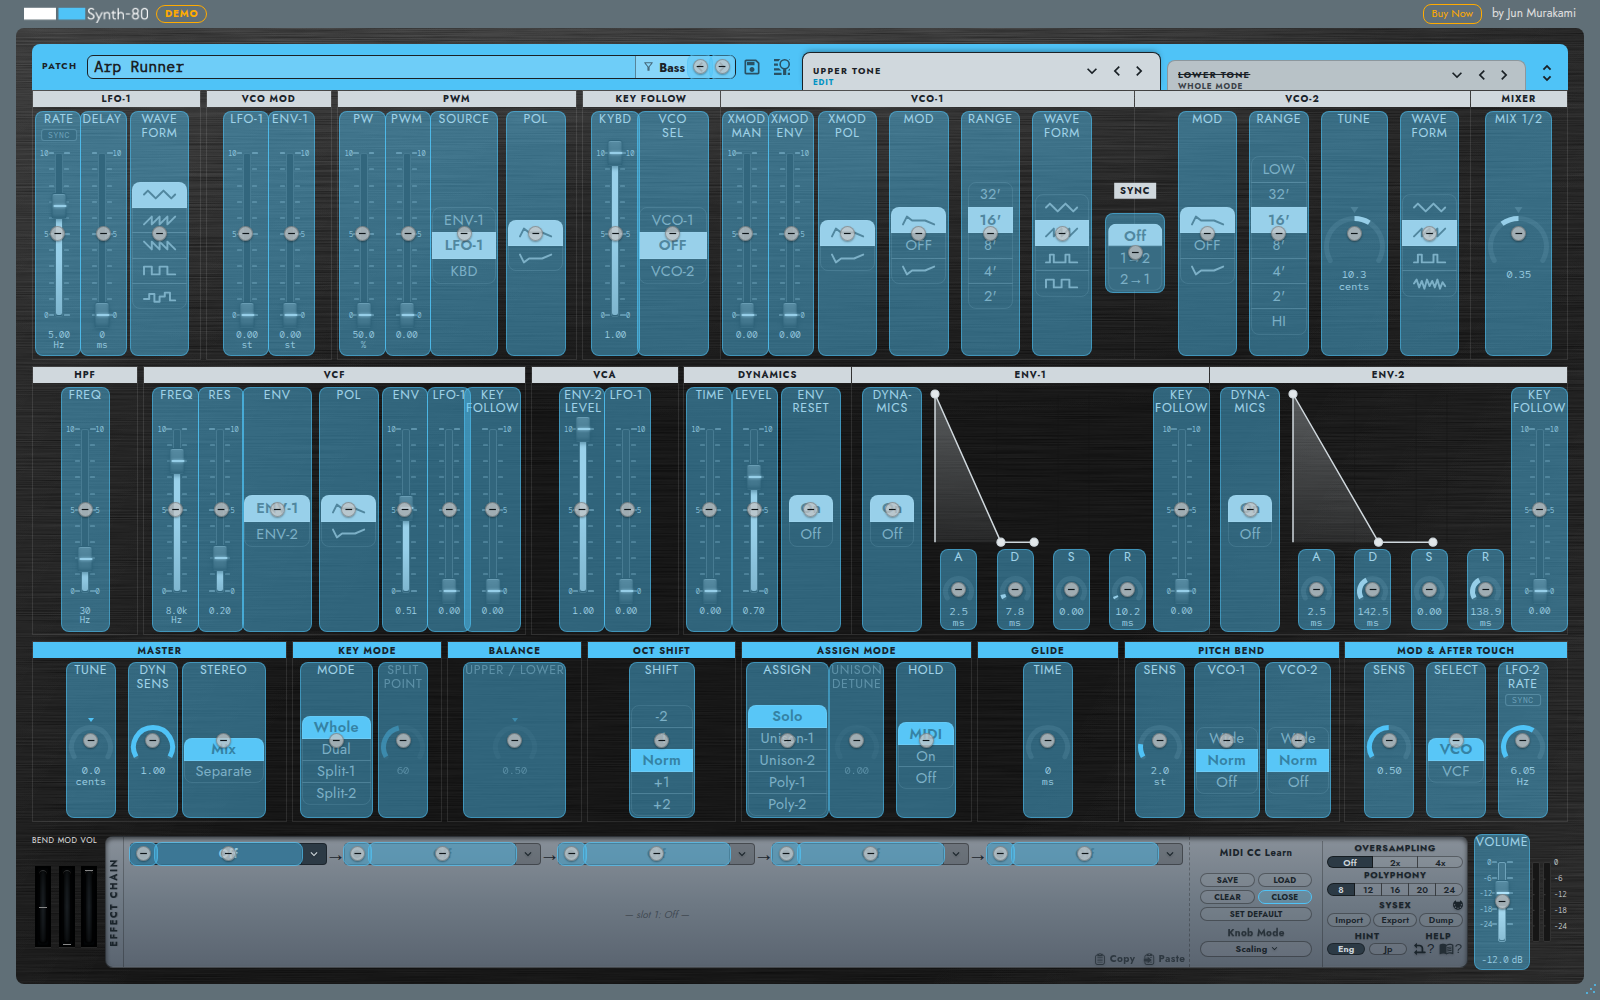Choose the VCO-1 triangle waveform icon
The width and height of the screenshot is (1600, 1000).
tap(1061, 208)
